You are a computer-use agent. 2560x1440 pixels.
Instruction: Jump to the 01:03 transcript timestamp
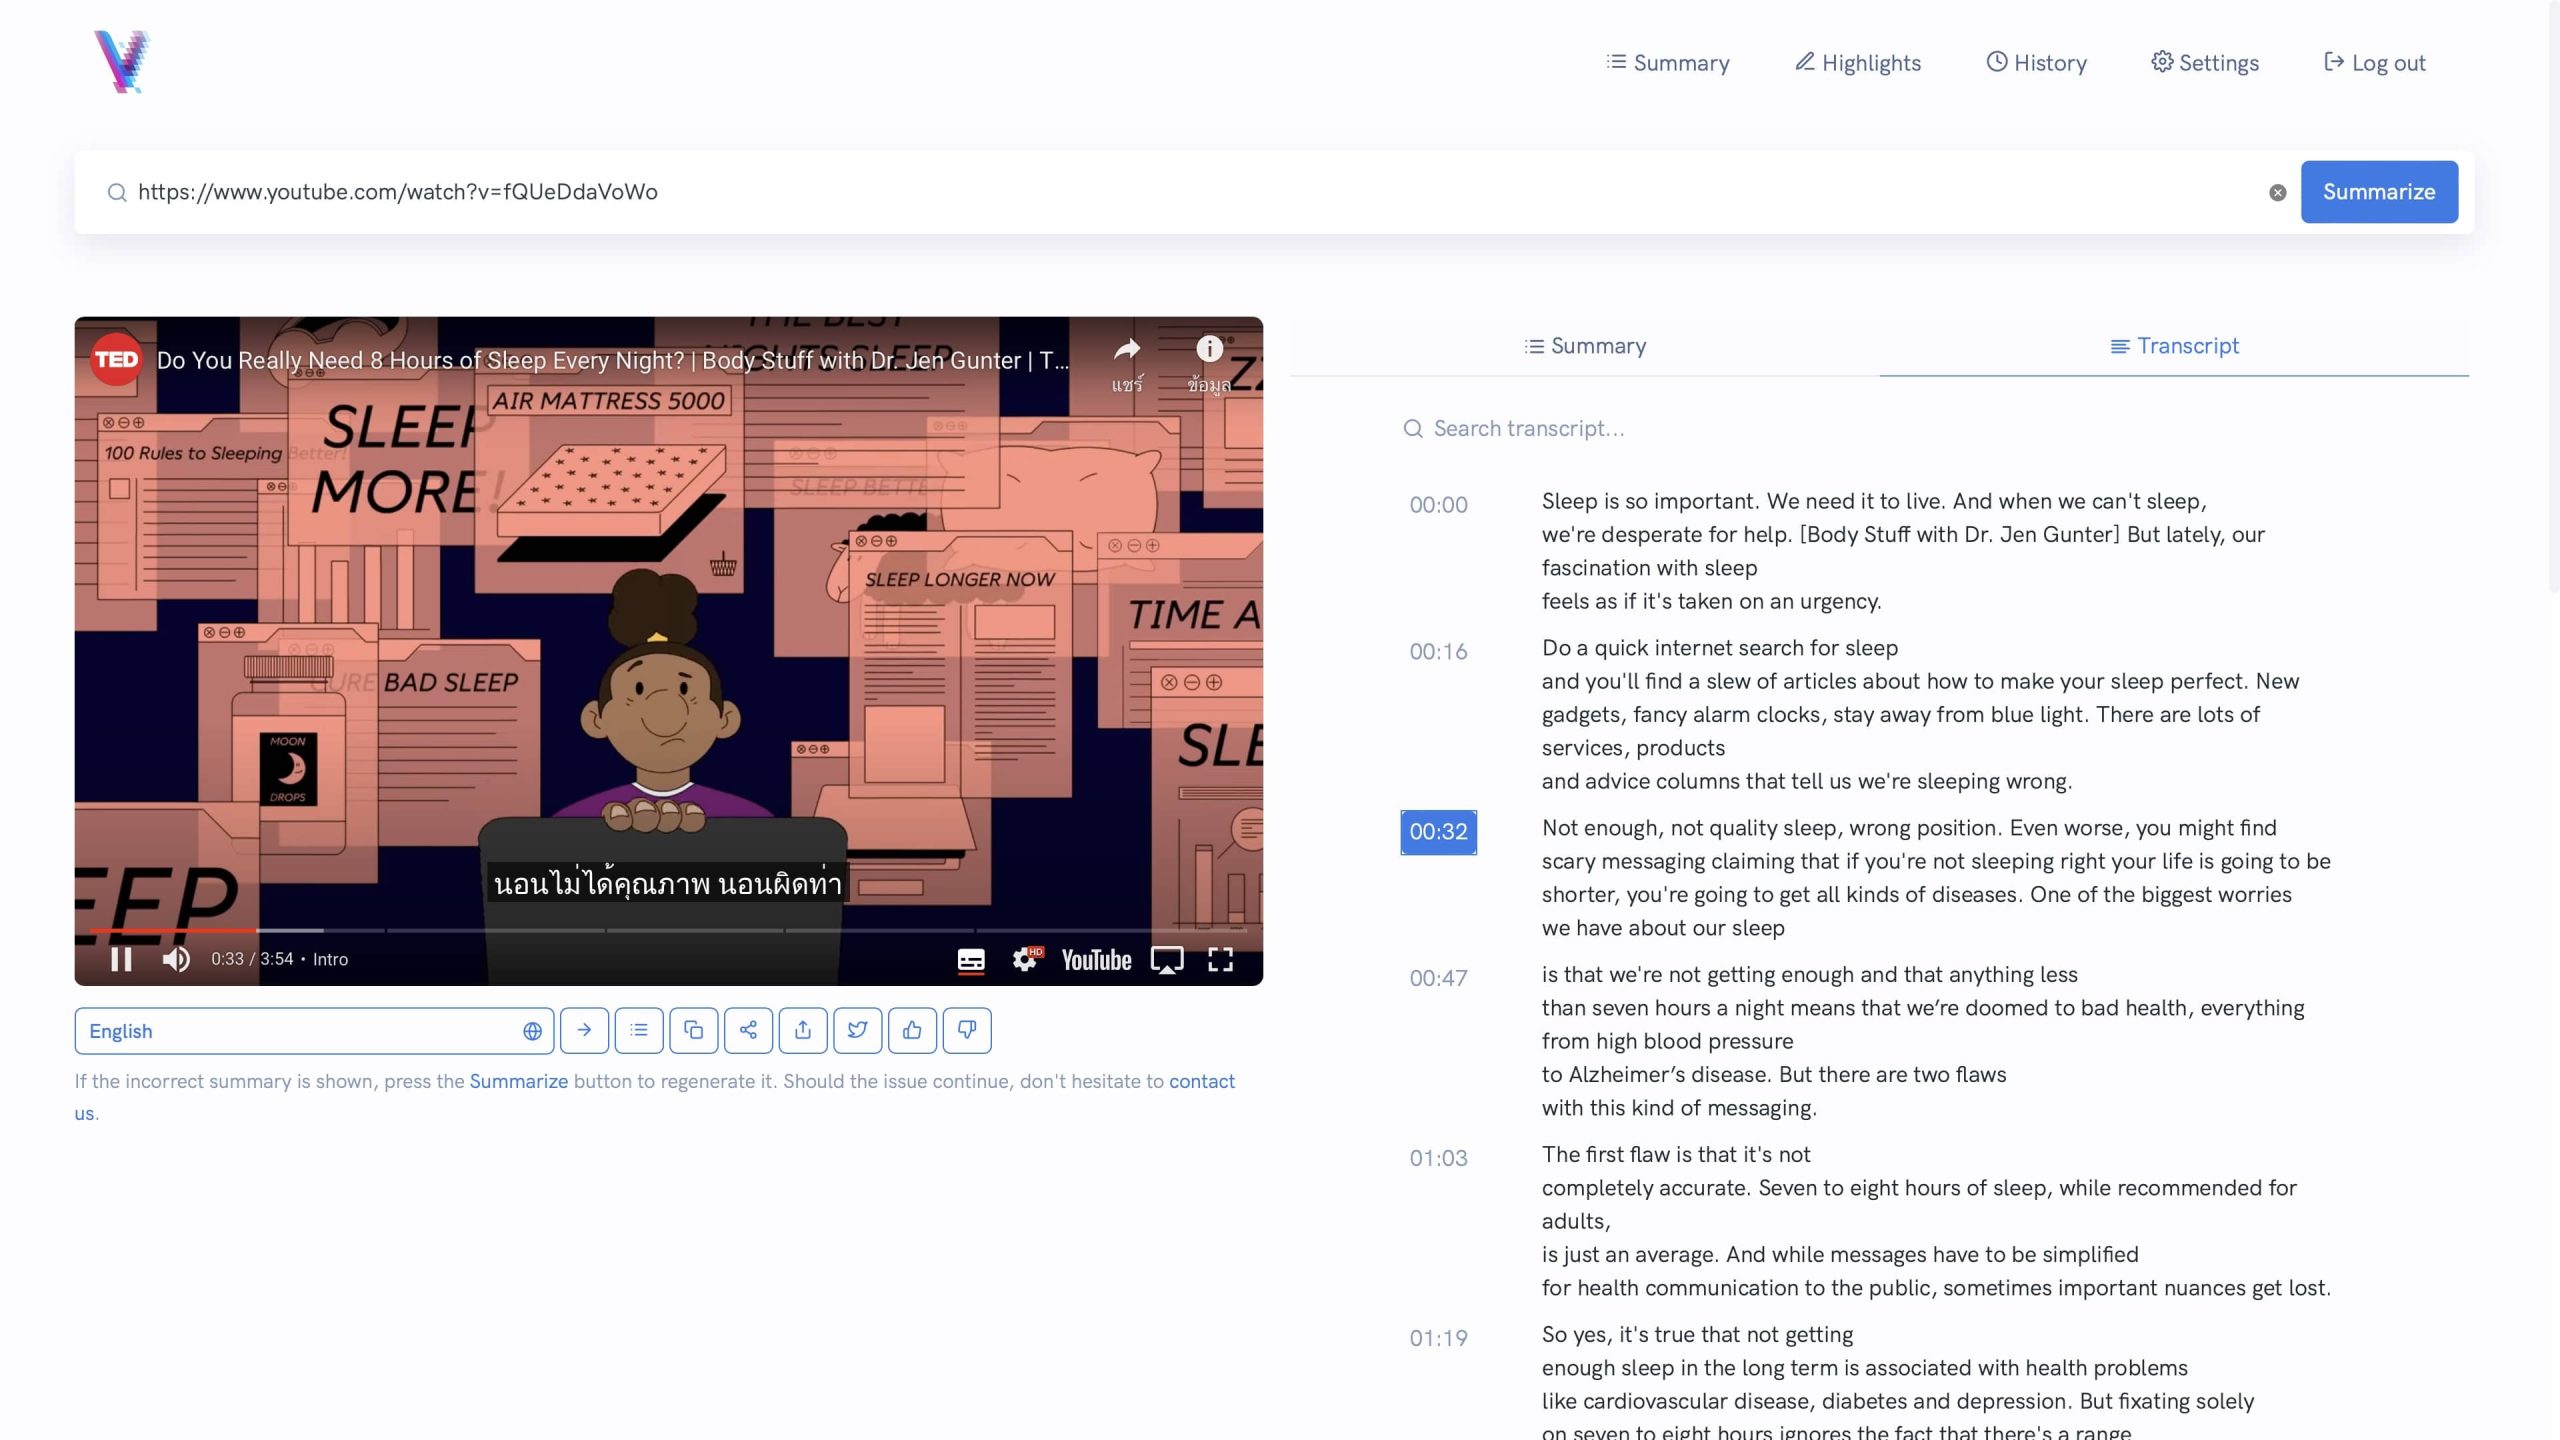tap(1438, 1158)
